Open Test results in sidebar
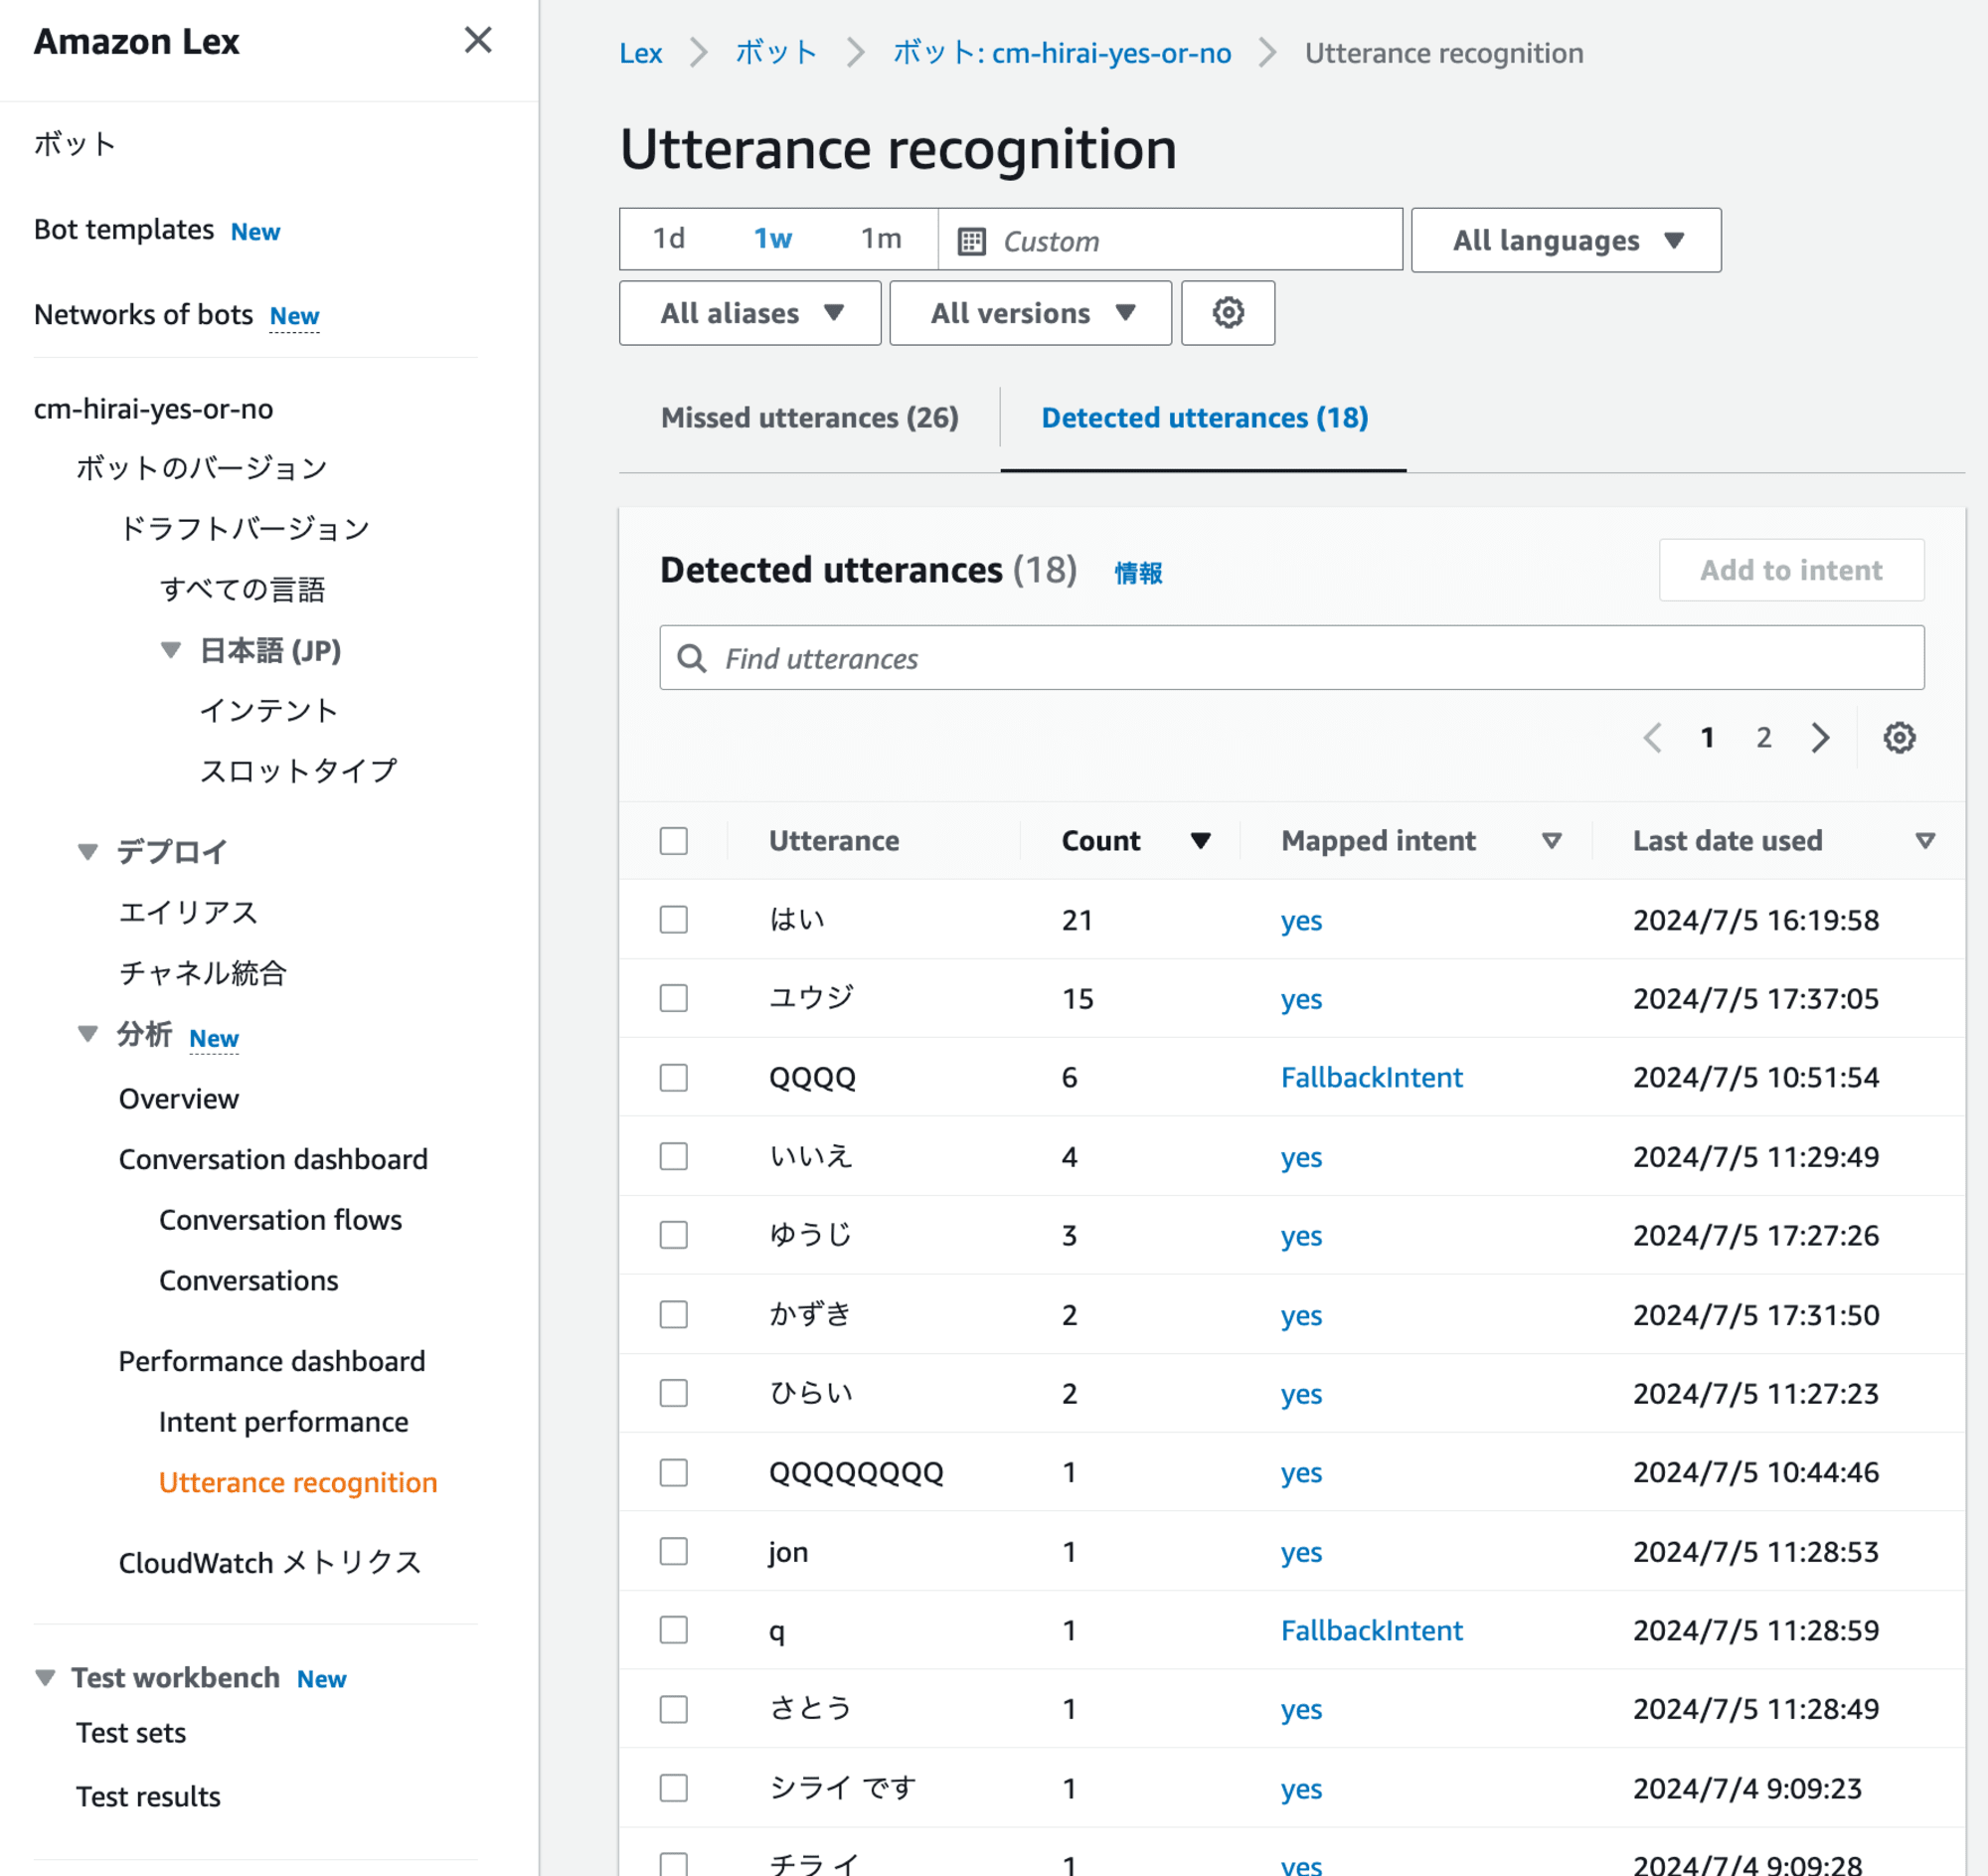This screenshot has width=1988, height=1876. (x=148, y=1797)
